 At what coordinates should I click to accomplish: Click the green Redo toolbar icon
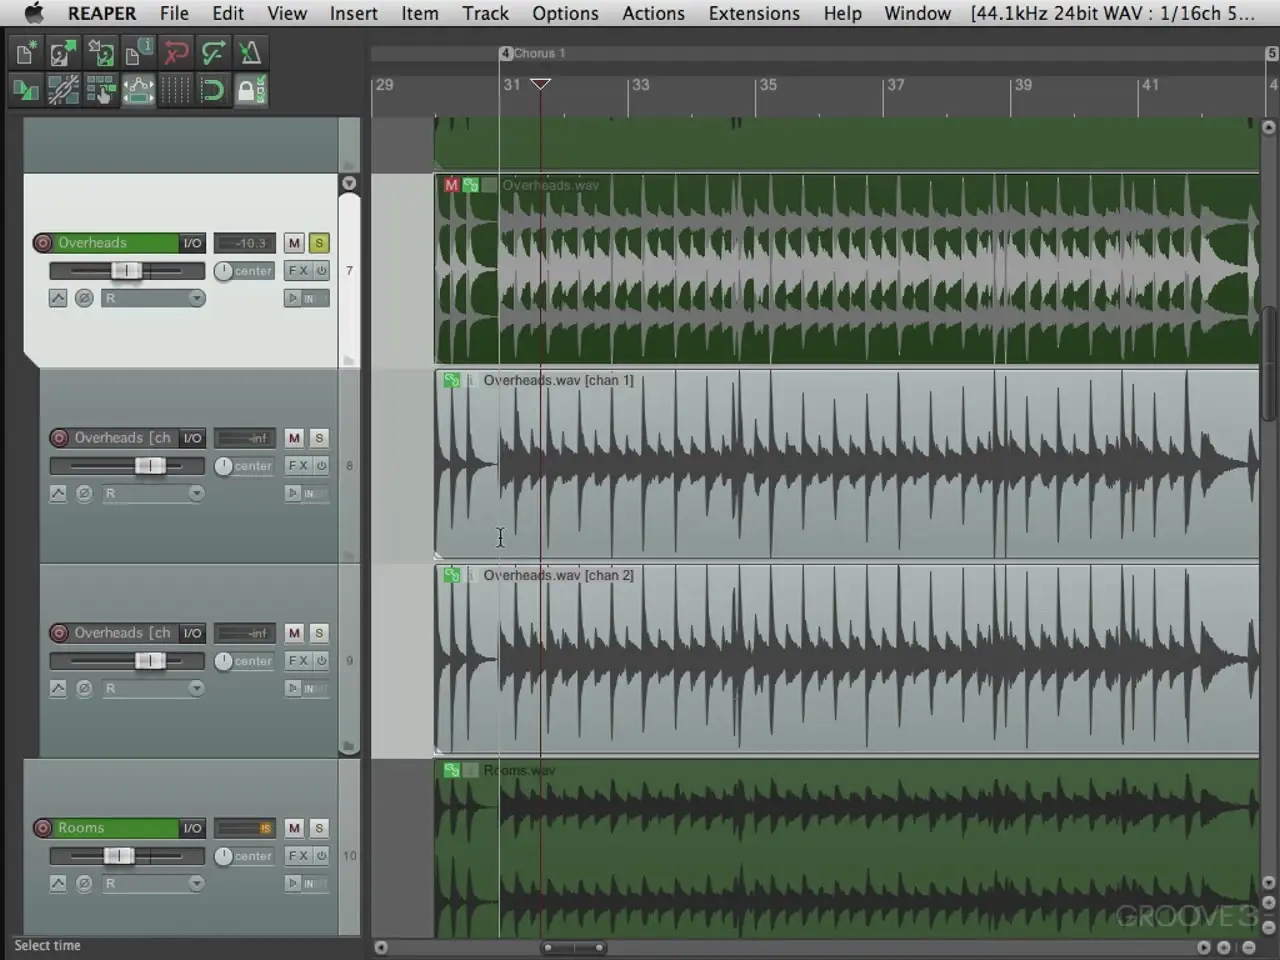click(x=213, y=53)
